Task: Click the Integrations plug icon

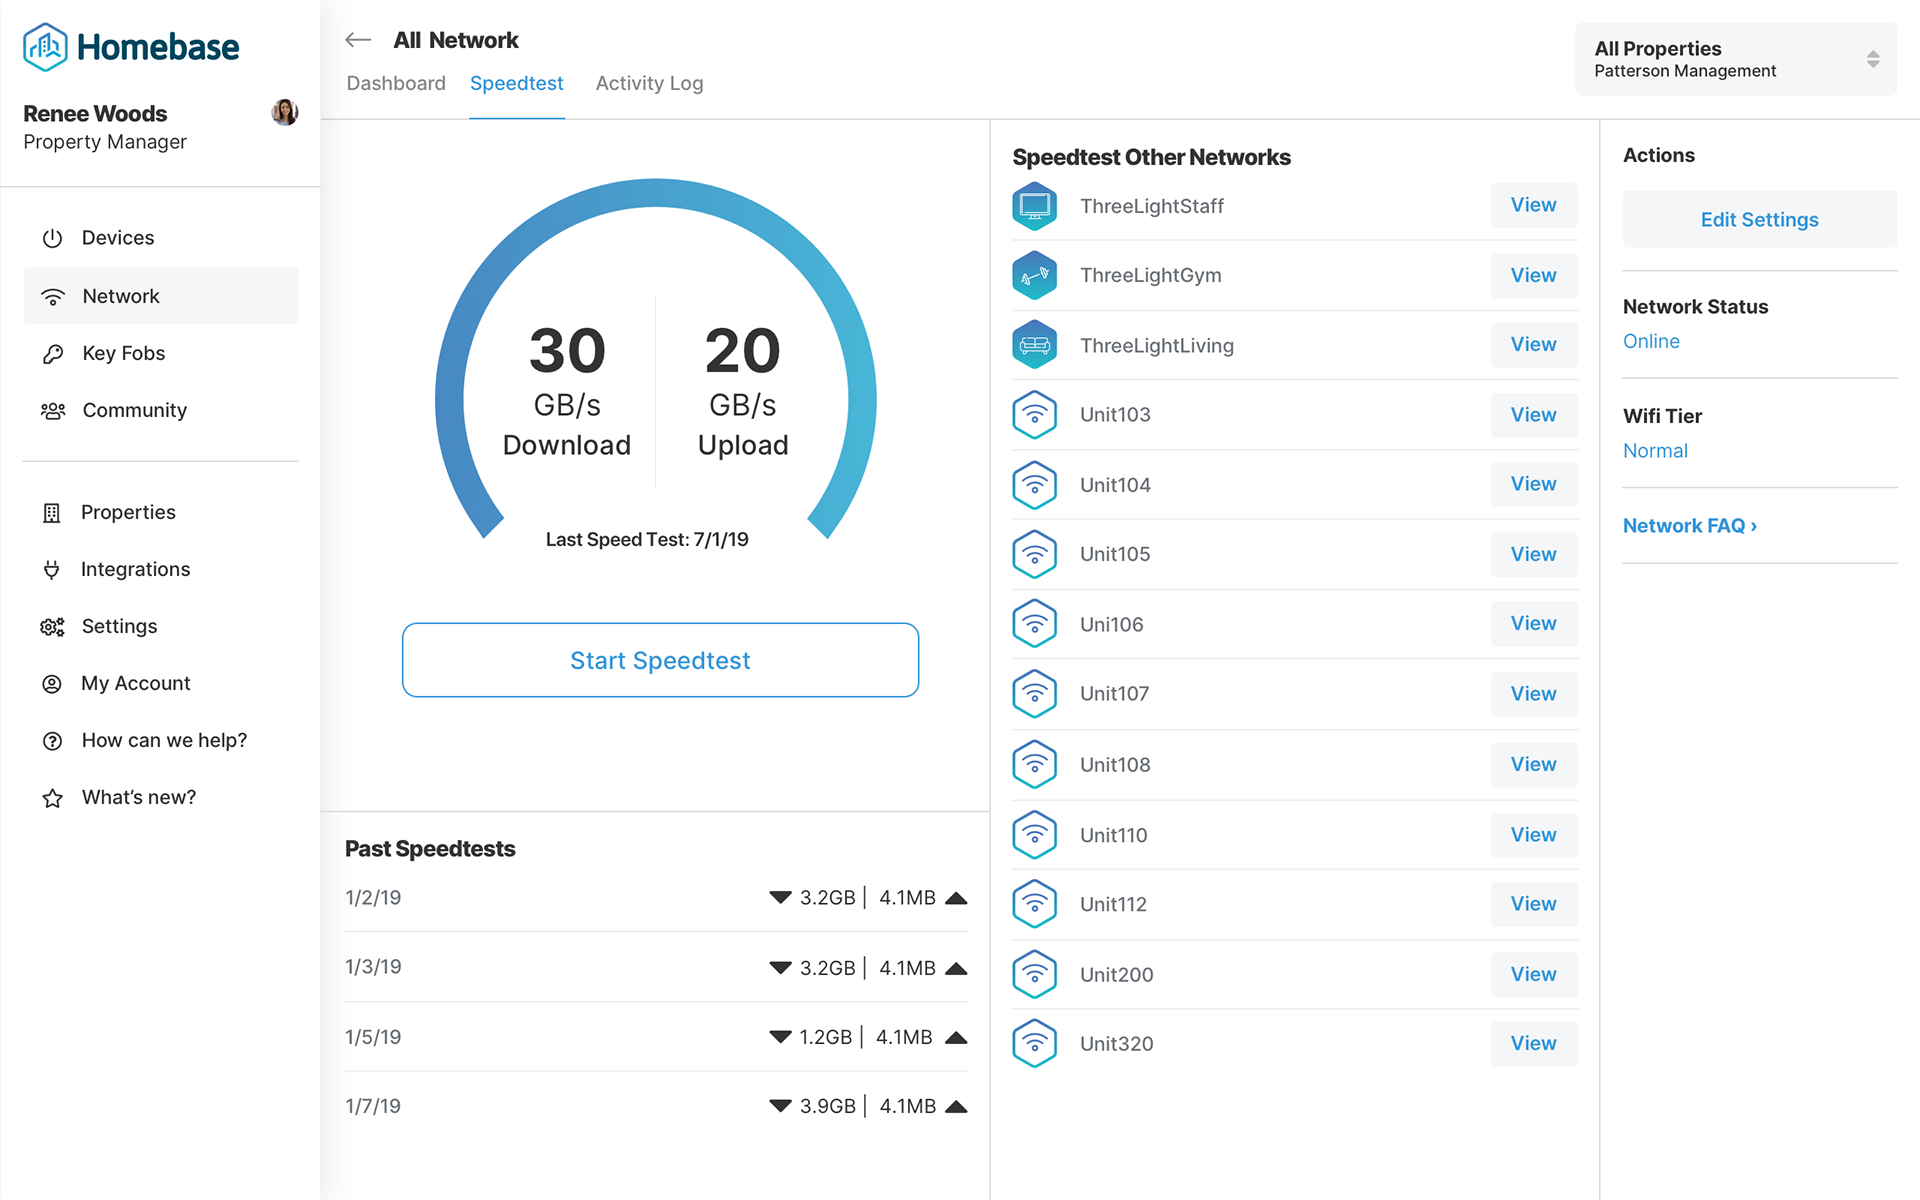Action: point(52,570)
